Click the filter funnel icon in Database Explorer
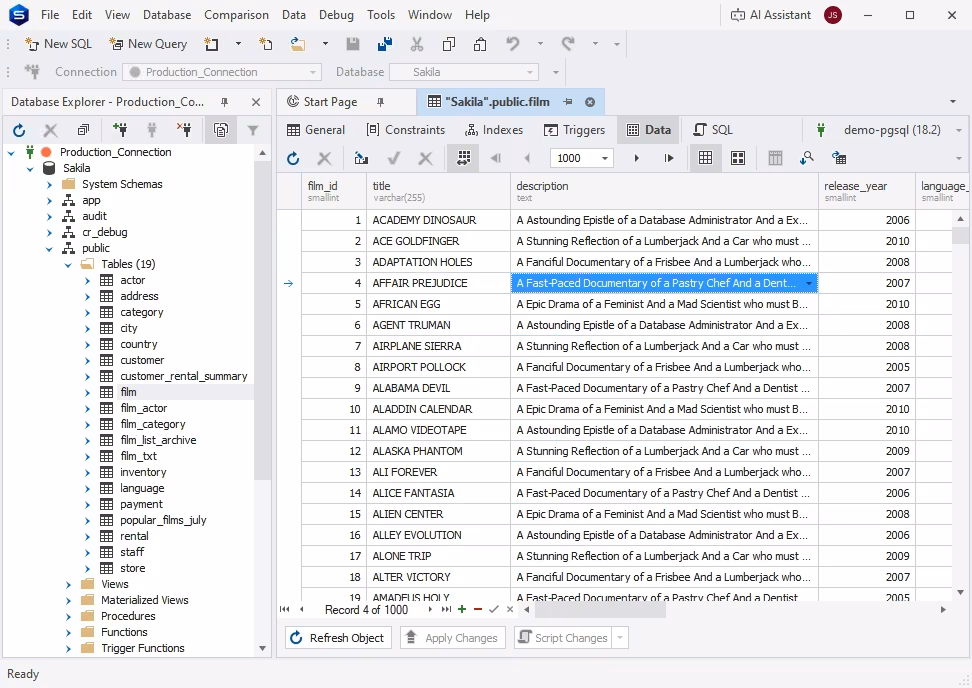This screenshot has height=688, width=972. click(x=253, y=130)
